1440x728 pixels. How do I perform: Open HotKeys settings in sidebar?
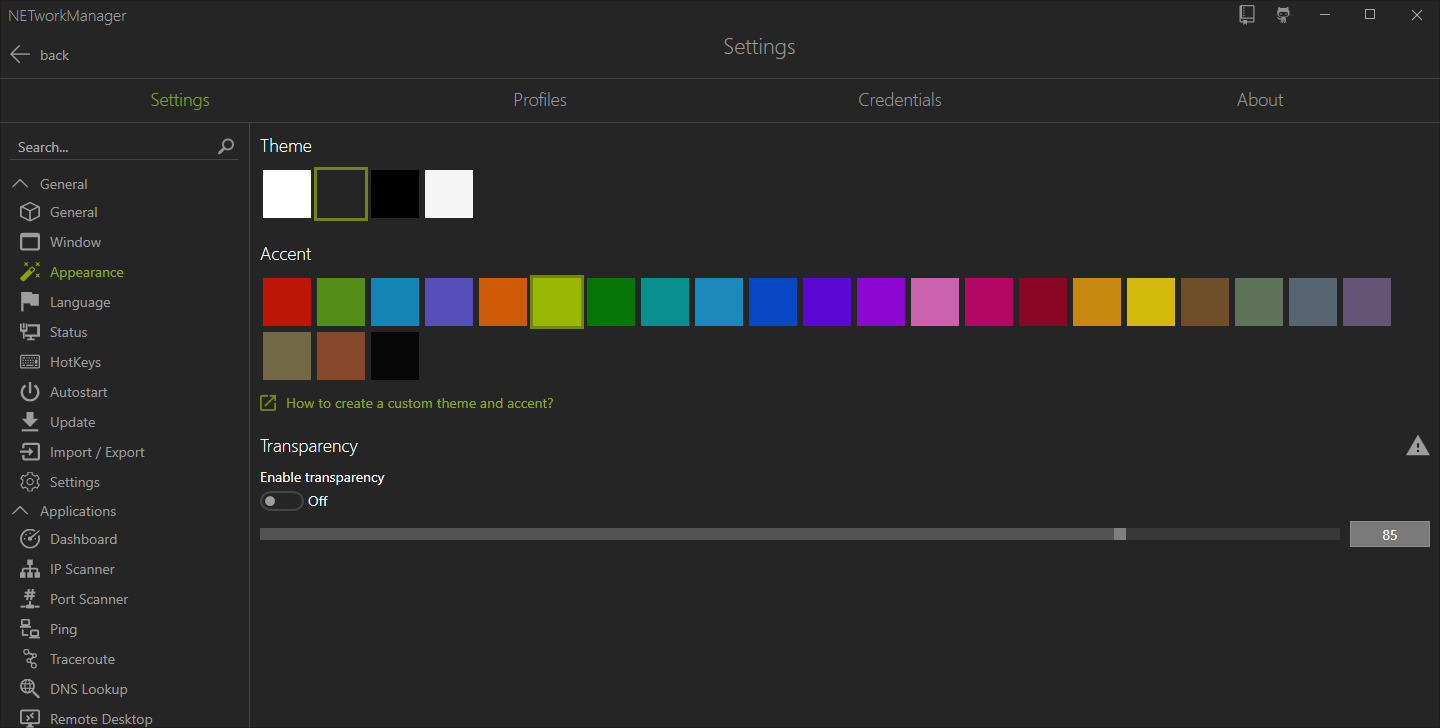tap(75, 362)
